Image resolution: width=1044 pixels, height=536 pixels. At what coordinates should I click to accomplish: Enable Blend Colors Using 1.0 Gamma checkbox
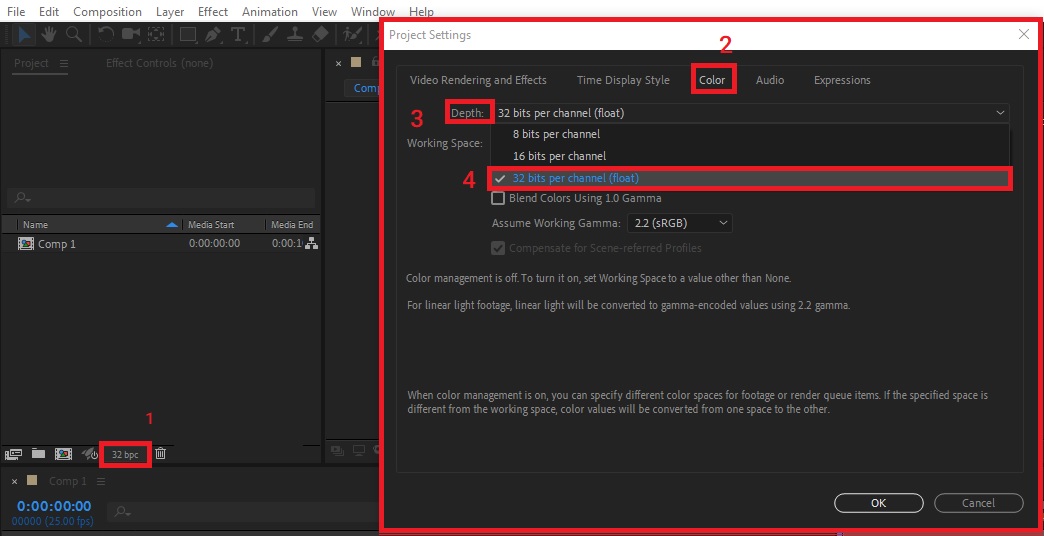499,198
